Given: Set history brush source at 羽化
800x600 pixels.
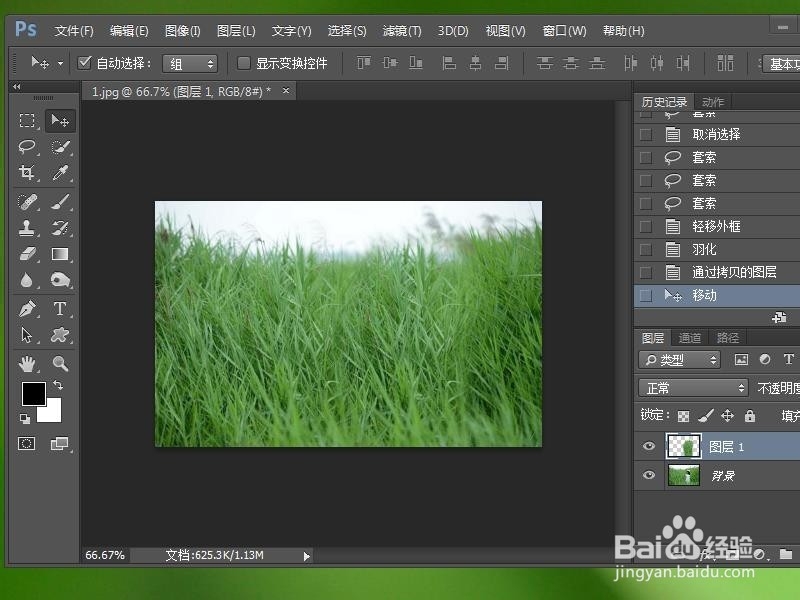Looking at the screenshot, I should [x=645, y=249].
